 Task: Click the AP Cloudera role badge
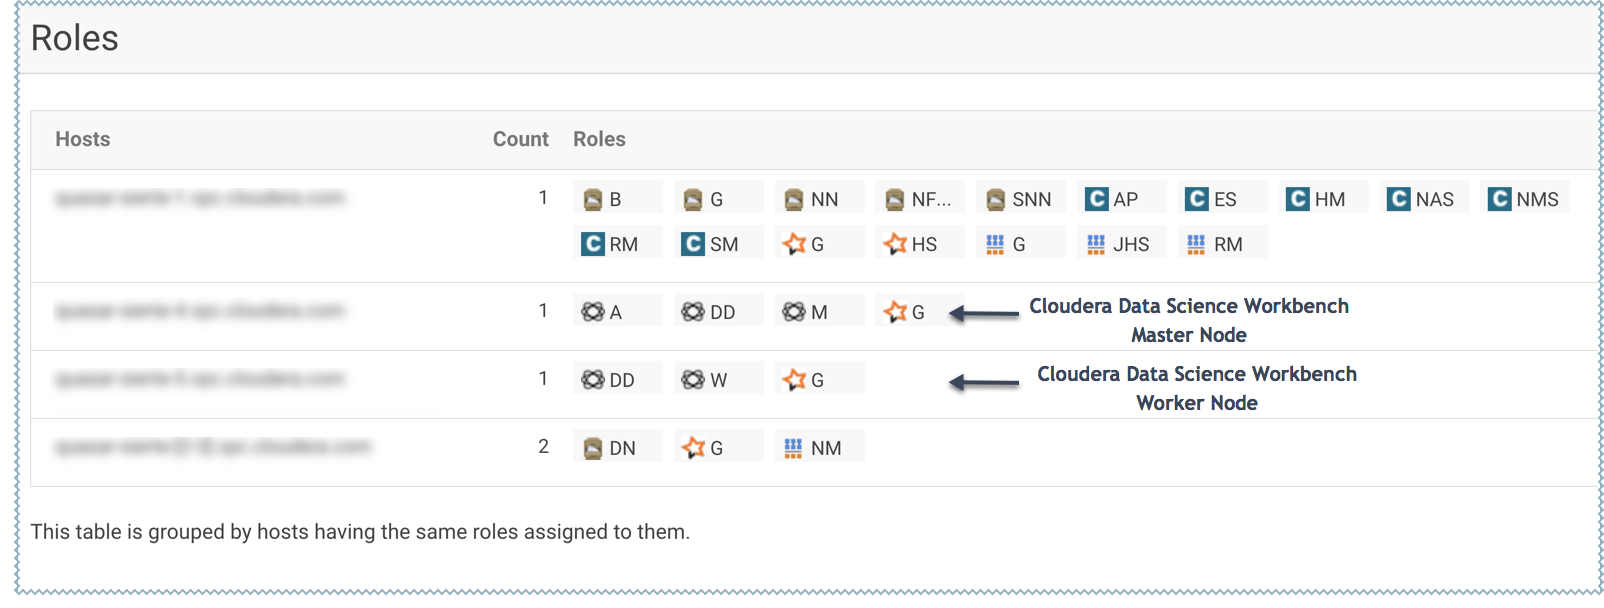tap(1114, 199)
